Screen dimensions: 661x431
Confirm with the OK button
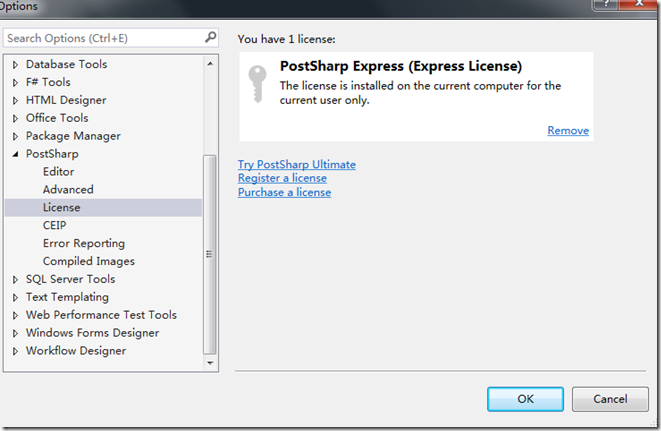pos(525,399)
